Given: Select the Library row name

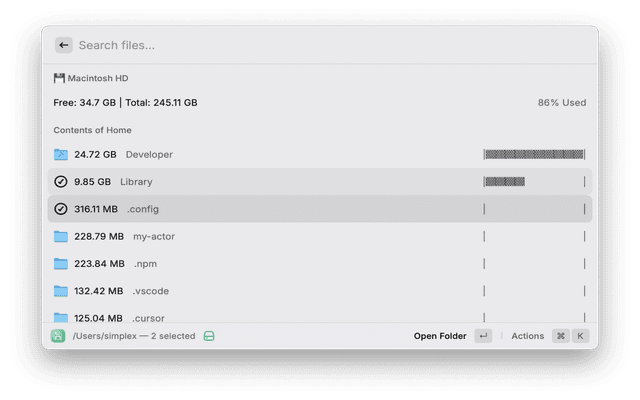Looking at the screenshot, I should pyautogui.click(x=136, y=182).
